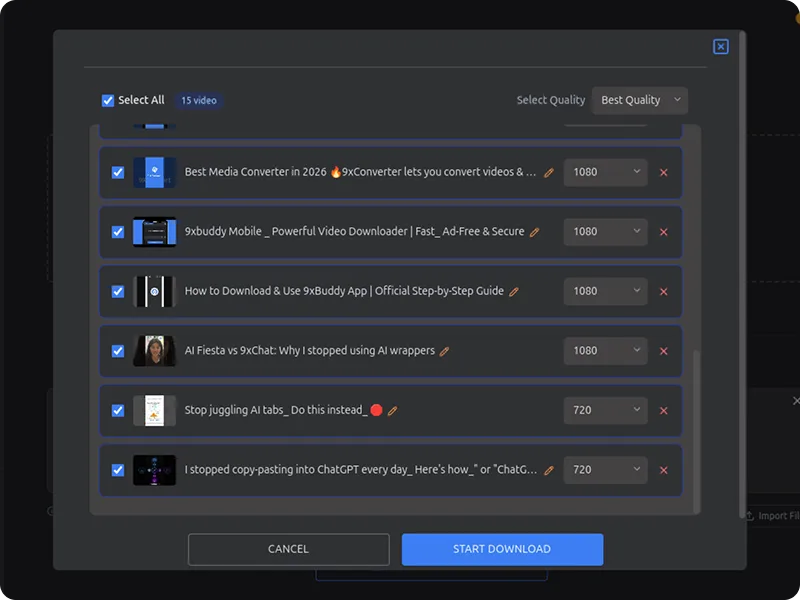Remove the Stop juggling AI tabs video
Screen dimensions: 800x600
point(663,410)
